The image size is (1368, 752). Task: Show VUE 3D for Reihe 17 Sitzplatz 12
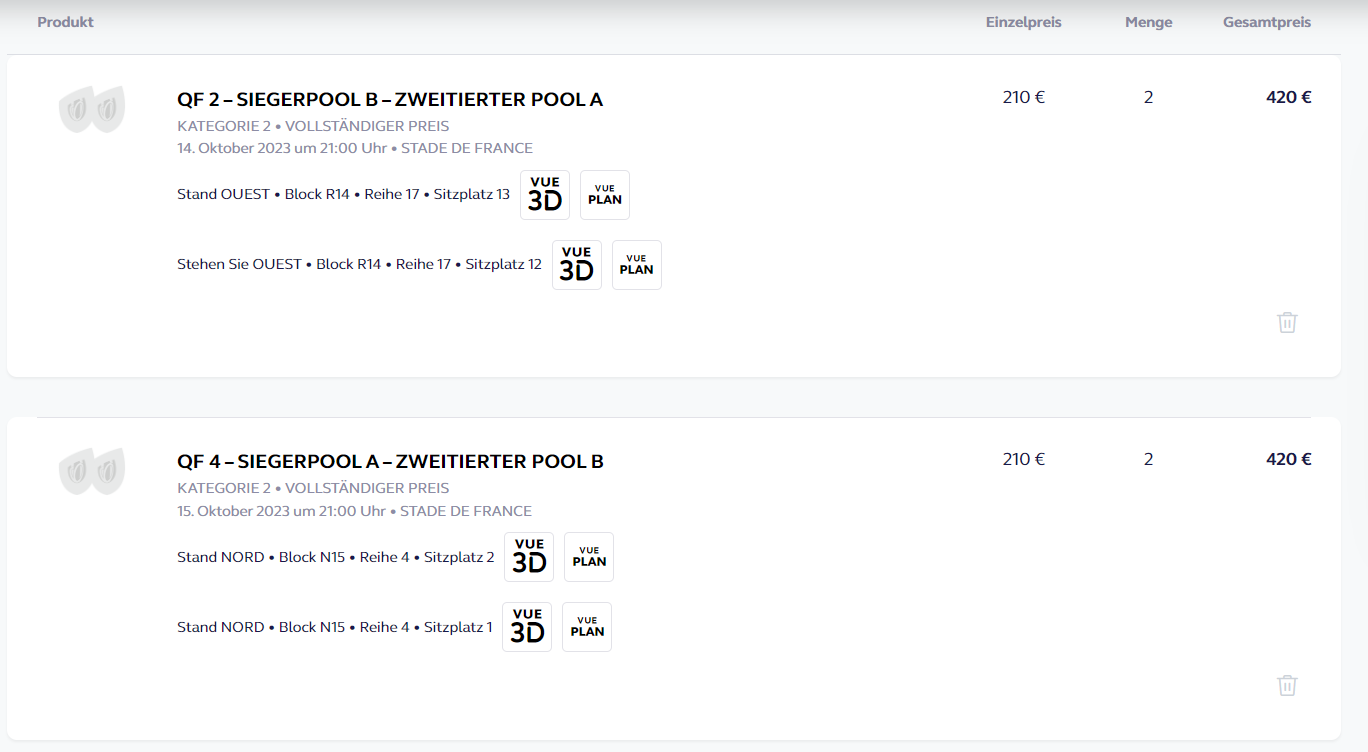click(x=577, y=265)
